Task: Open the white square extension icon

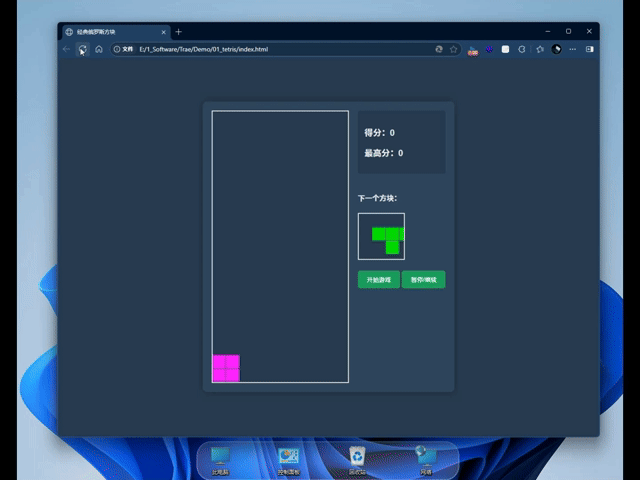Action: [x=505, y=49]
